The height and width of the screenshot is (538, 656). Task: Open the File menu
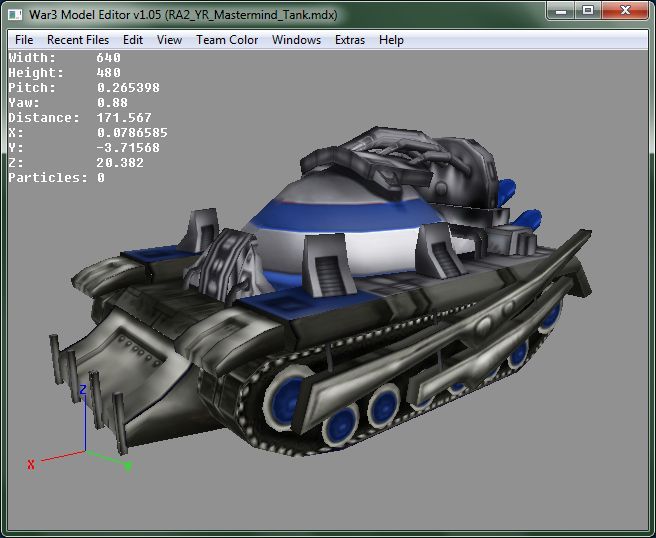pyautogui.click(x=24, y=40)
